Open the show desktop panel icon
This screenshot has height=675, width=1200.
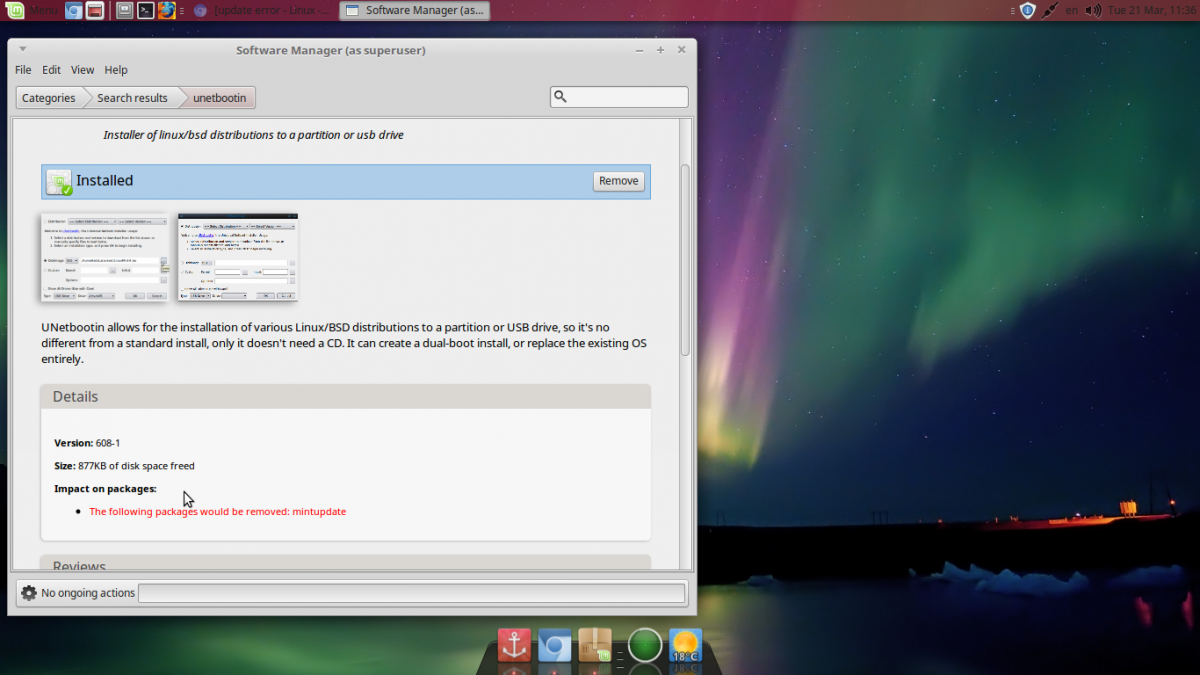(124, 11)
